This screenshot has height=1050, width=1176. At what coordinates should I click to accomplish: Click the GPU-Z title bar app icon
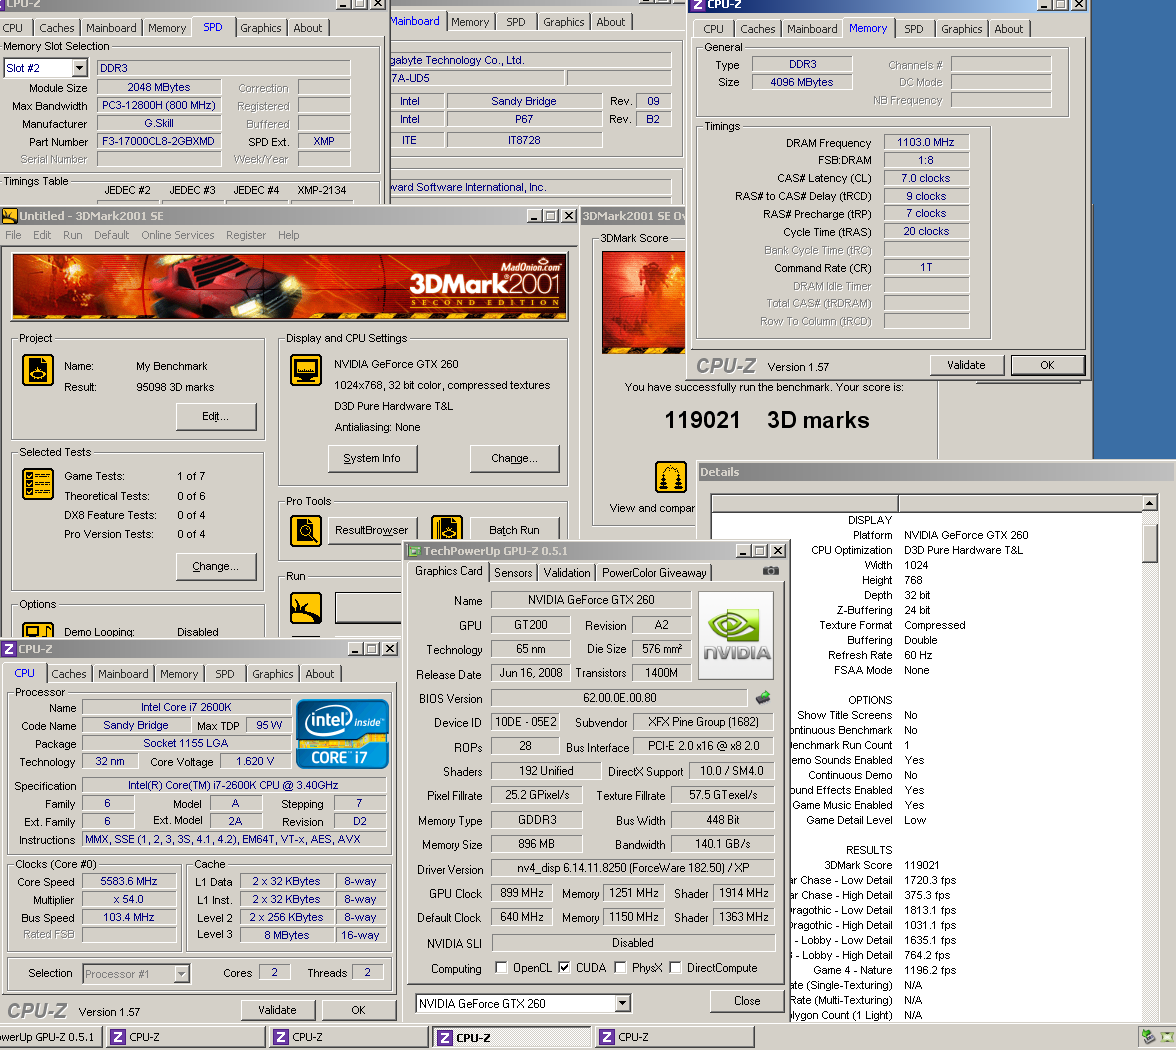(414, 551)
